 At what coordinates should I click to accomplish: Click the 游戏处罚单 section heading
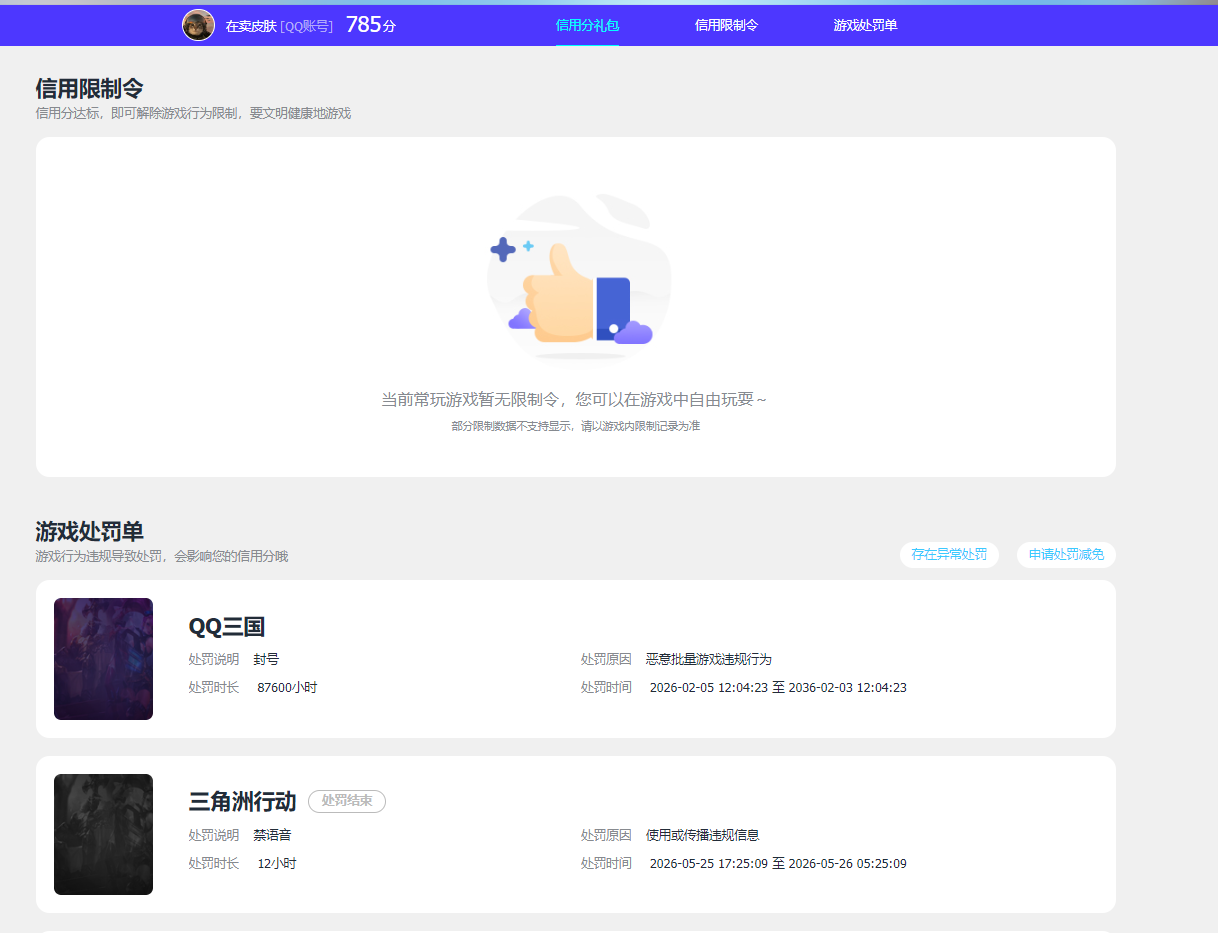pos(89,531)
